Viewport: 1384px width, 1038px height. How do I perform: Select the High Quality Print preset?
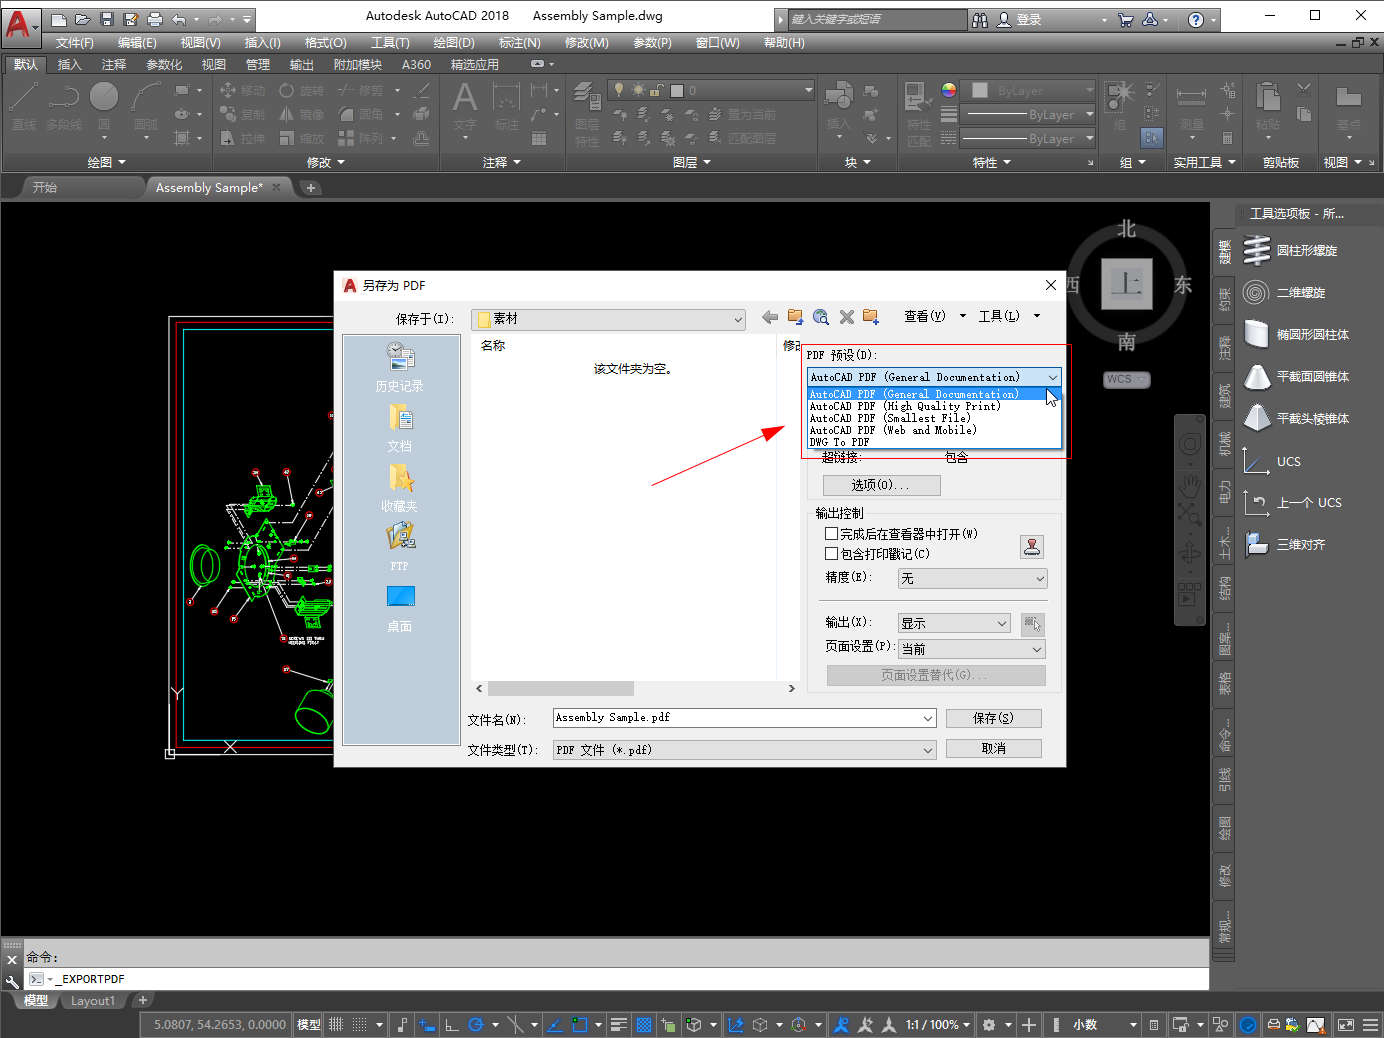(x=934, y=406)
